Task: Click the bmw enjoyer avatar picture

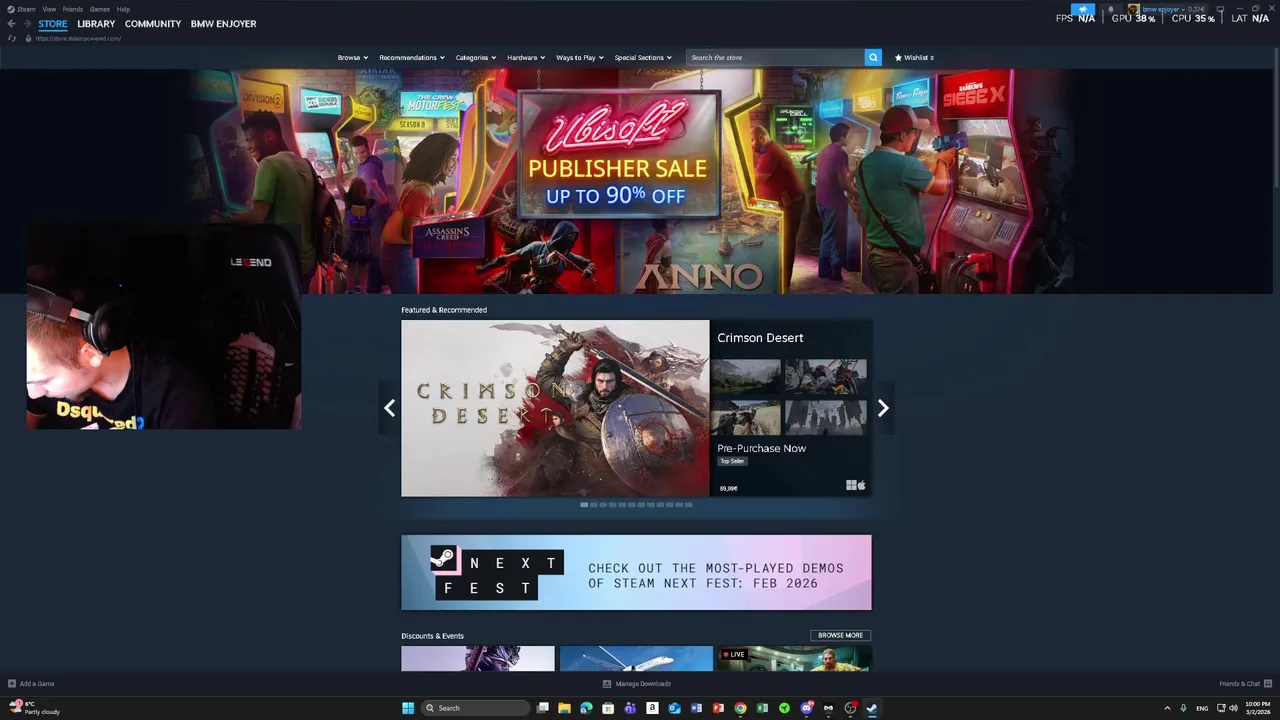Action: (1134, 9)
